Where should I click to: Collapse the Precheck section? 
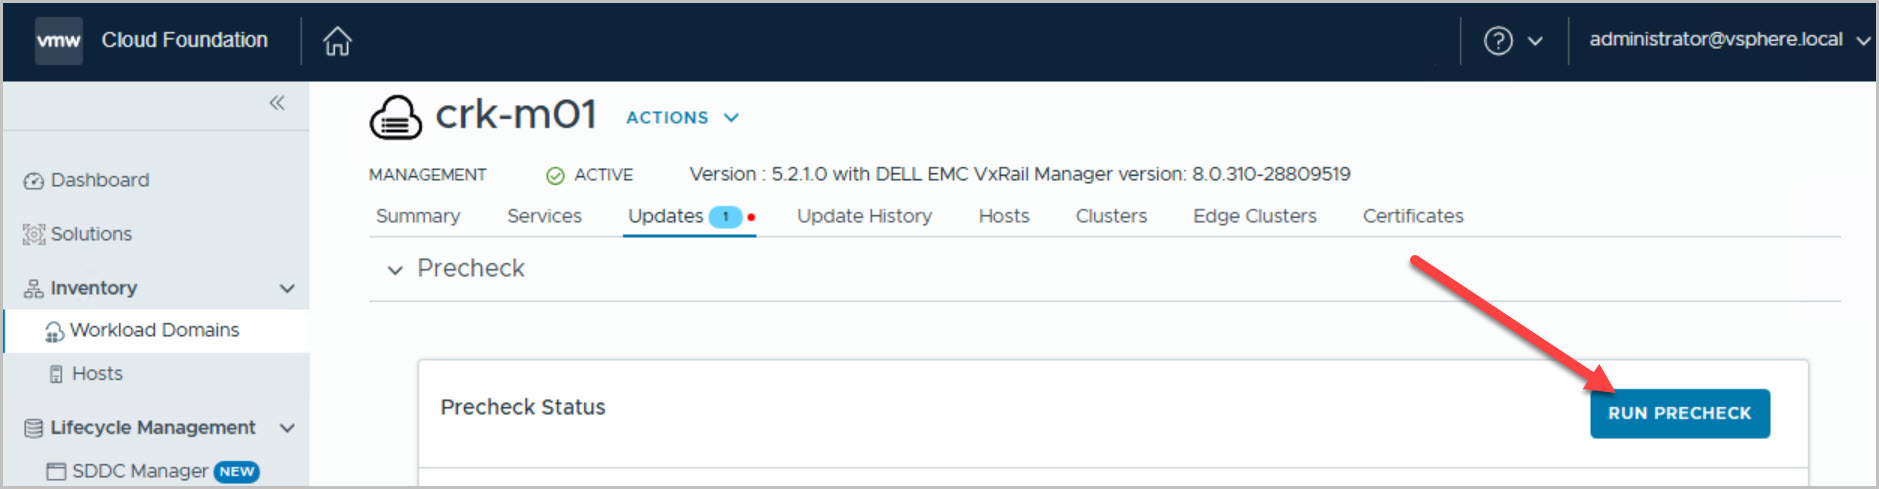click(395, 270)
